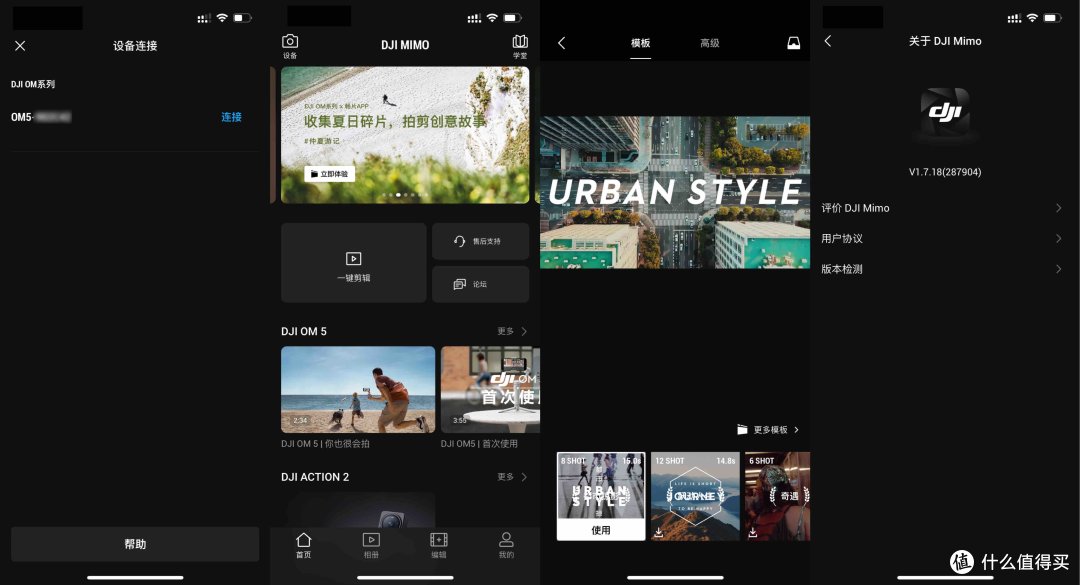Select the 模板 template tab
The height and width of the screenshot is (585, 1080).
(641, 43)
